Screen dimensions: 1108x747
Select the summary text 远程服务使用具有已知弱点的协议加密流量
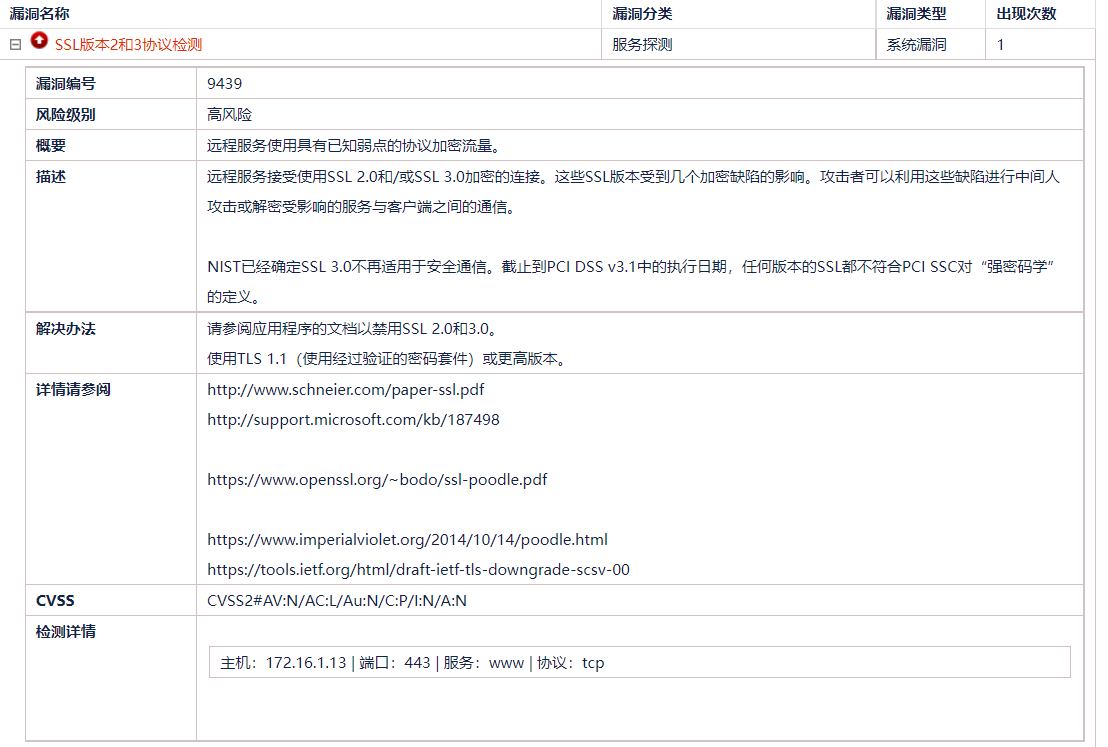[355, 146]
